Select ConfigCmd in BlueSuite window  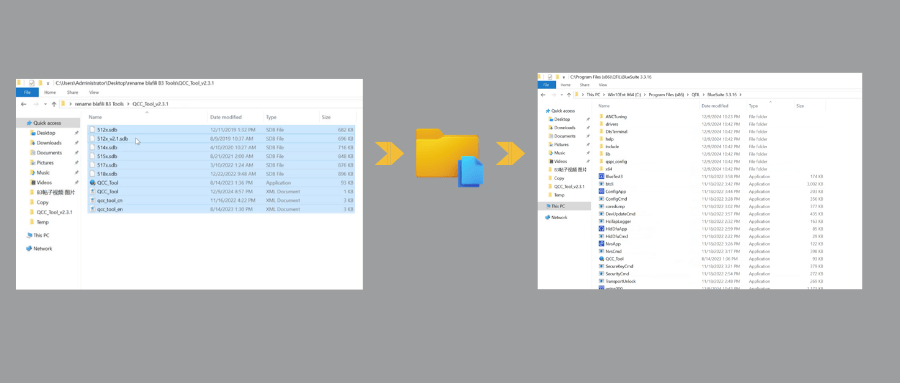coord(612,199)
